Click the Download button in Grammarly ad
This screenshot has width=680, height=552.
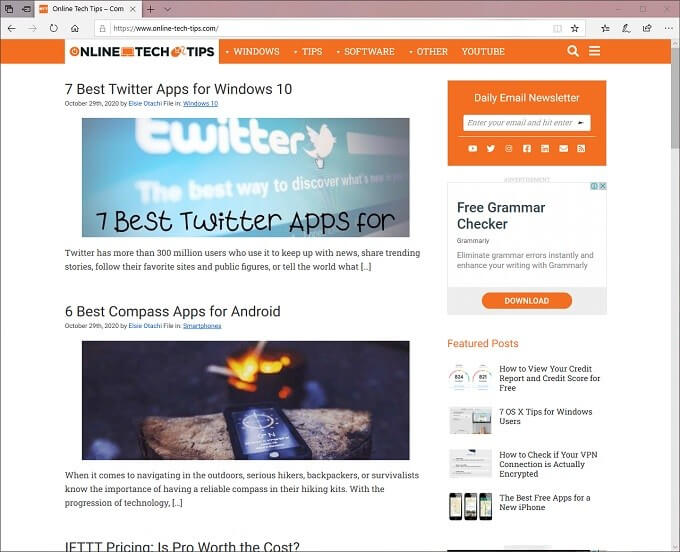coord(526,300)
